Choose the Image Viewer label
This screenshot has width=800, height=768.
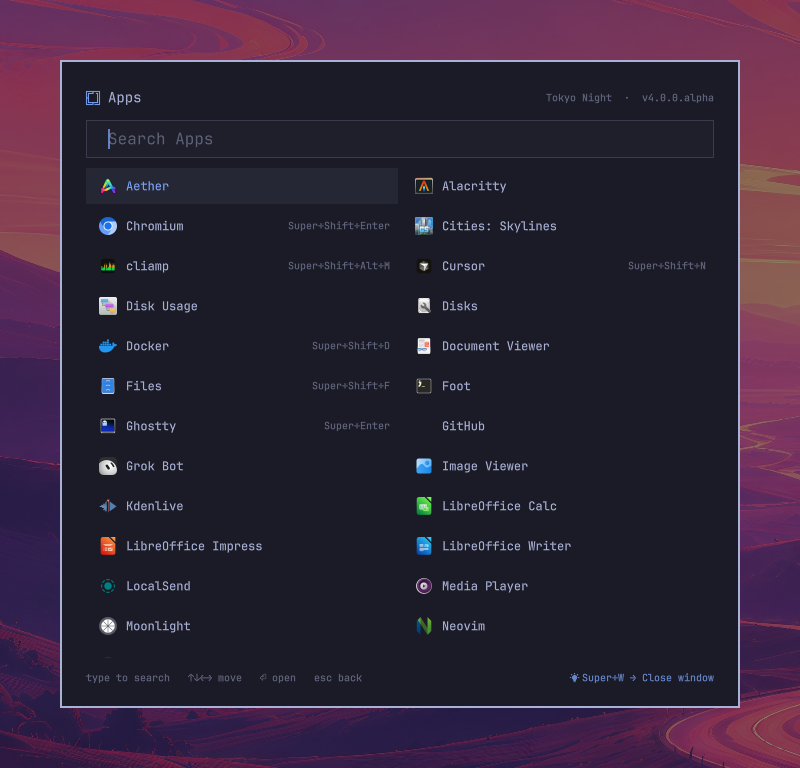tap(485, 466)
